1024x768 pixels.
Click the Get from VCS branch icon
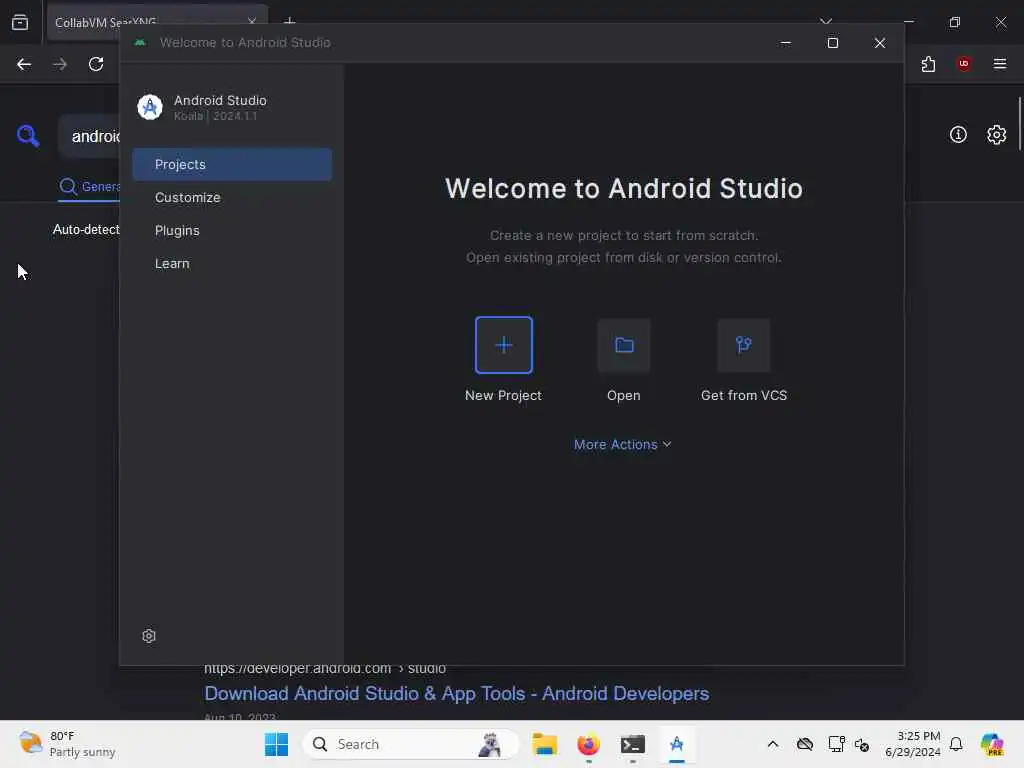pyautogui.click(x=743, y=345)
